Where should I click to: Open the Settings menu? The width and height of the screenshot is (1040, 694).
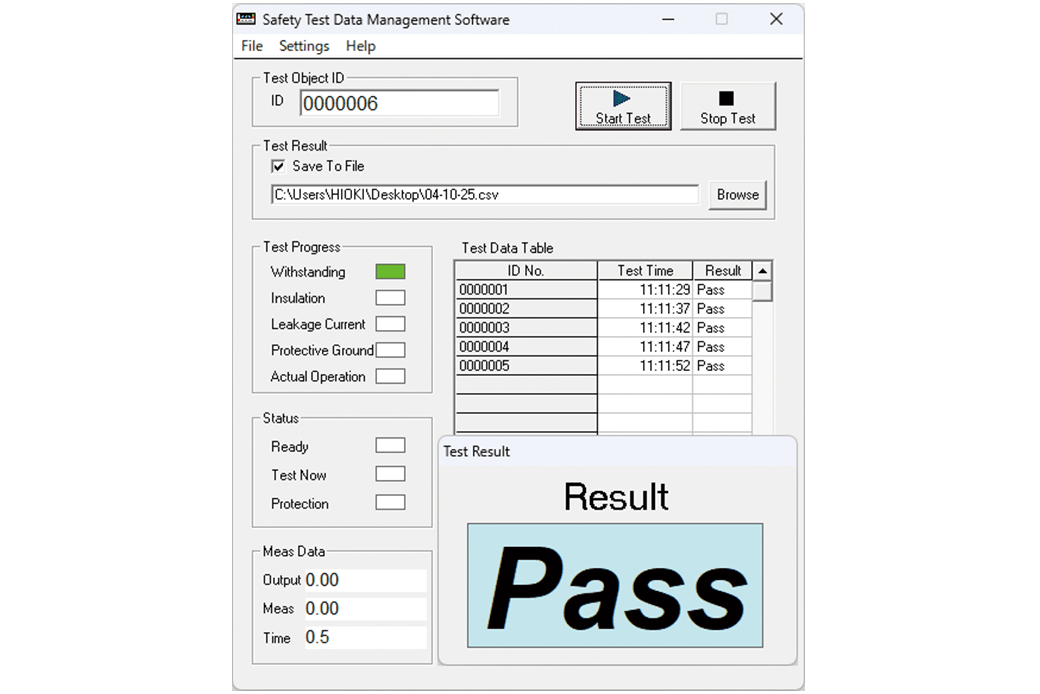pos(304,46)
